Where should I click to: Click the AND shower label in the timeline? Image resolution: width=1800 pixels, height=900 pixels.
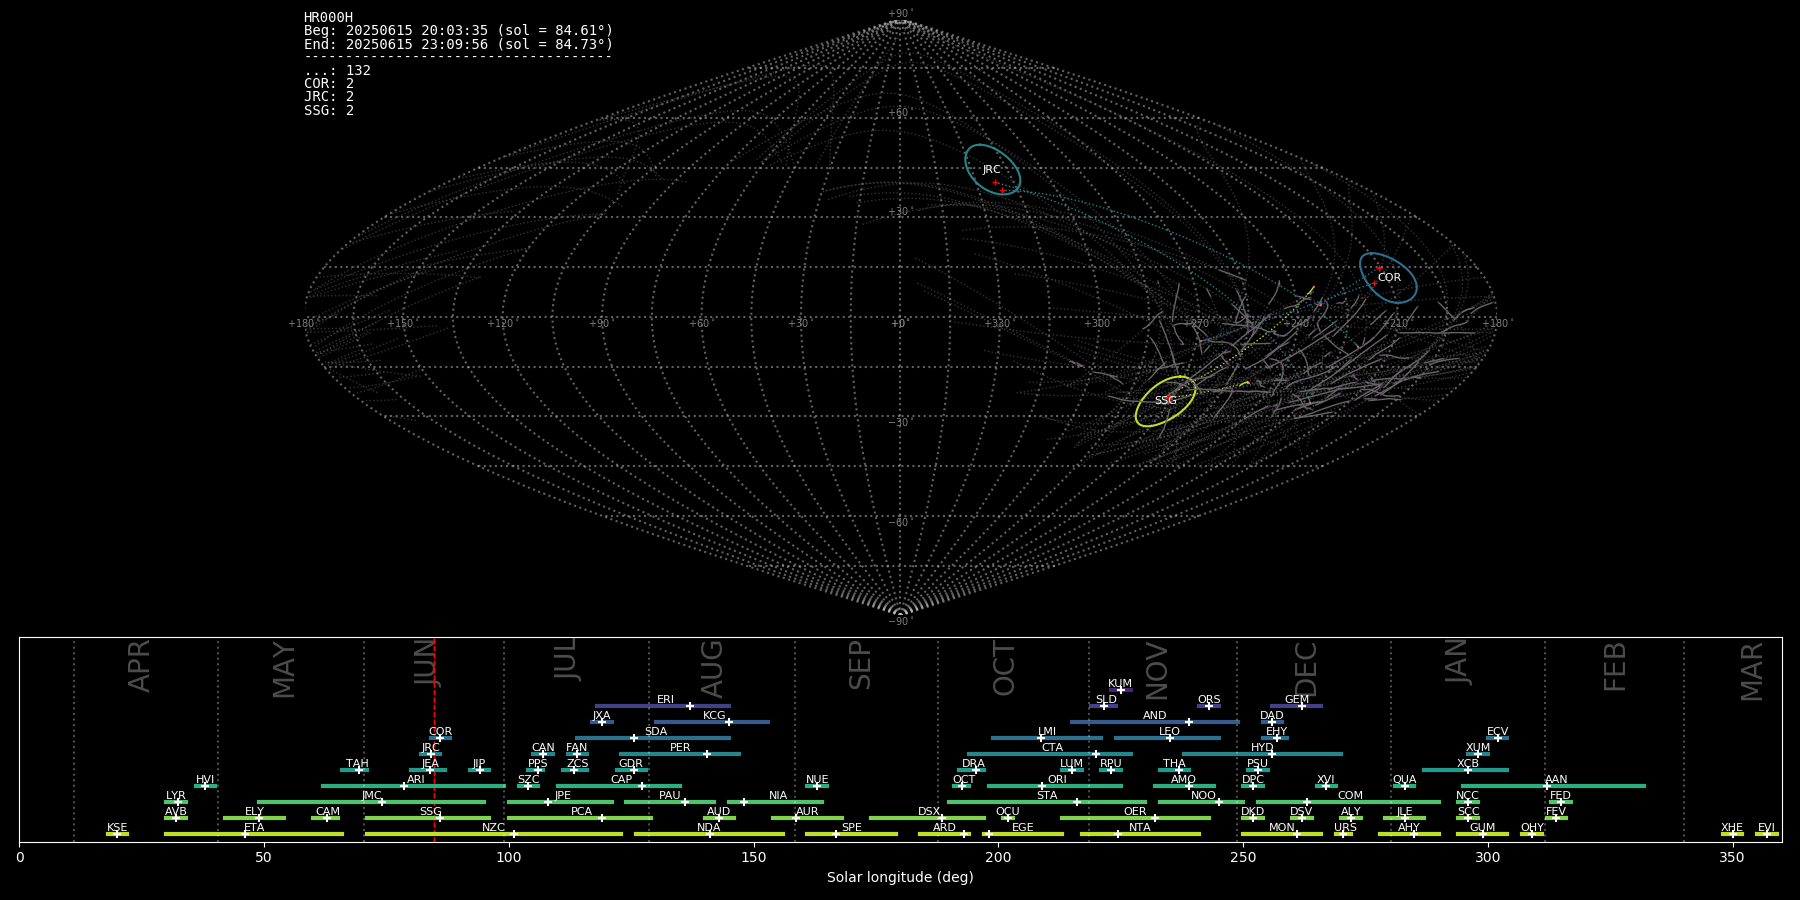pos(1154,716)
